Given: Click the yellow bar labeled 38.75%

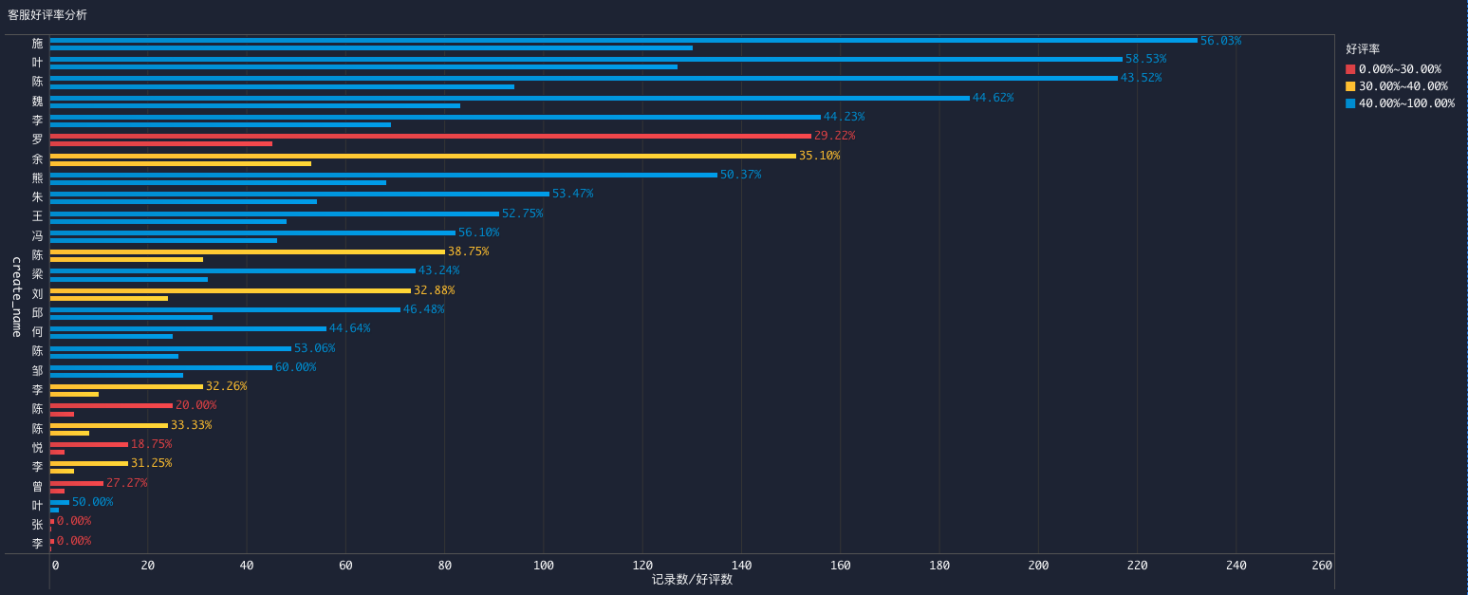Looking at the screenshot, I should [247, 251].
